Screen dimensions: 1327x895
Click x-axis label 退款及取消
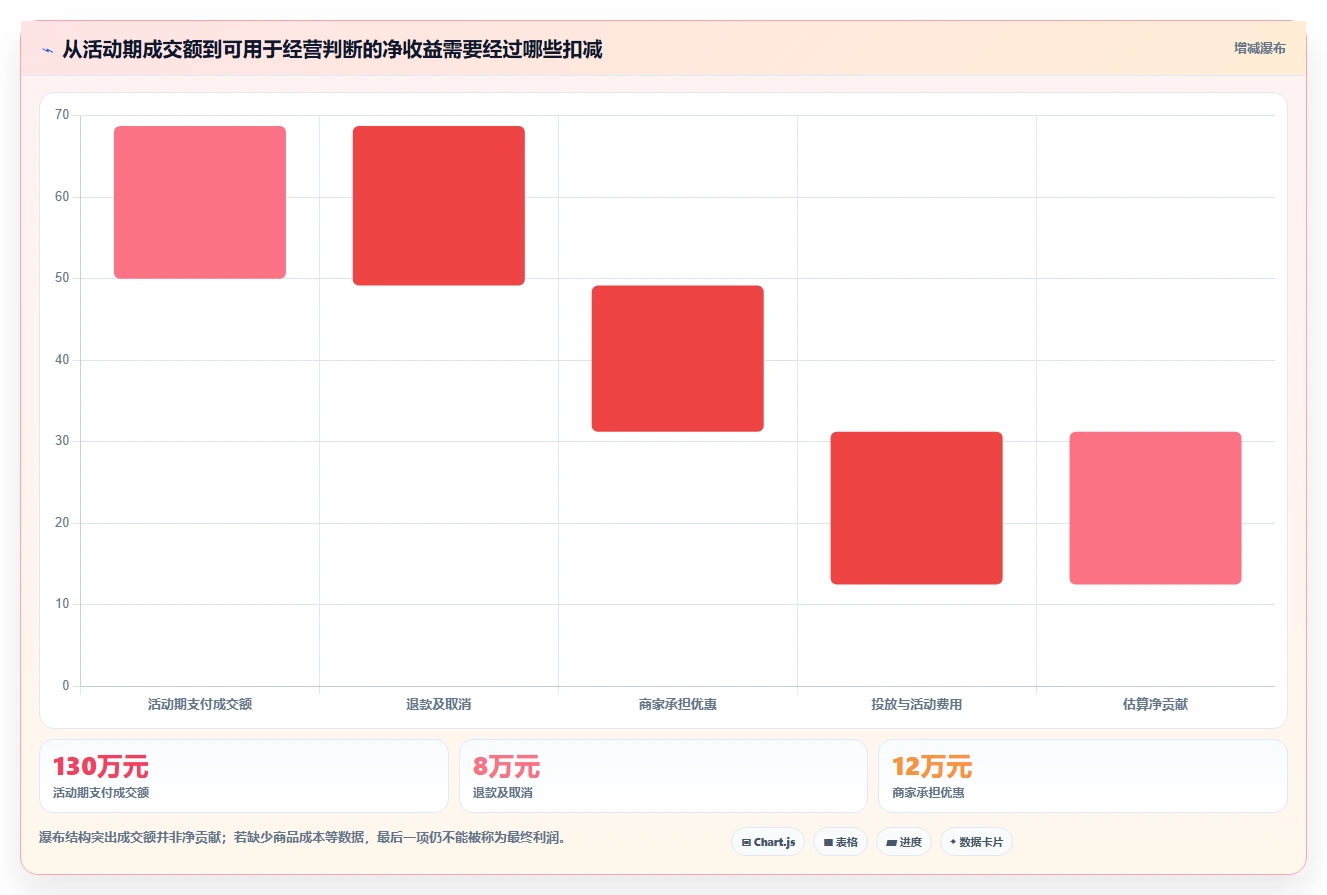point(439,704)
